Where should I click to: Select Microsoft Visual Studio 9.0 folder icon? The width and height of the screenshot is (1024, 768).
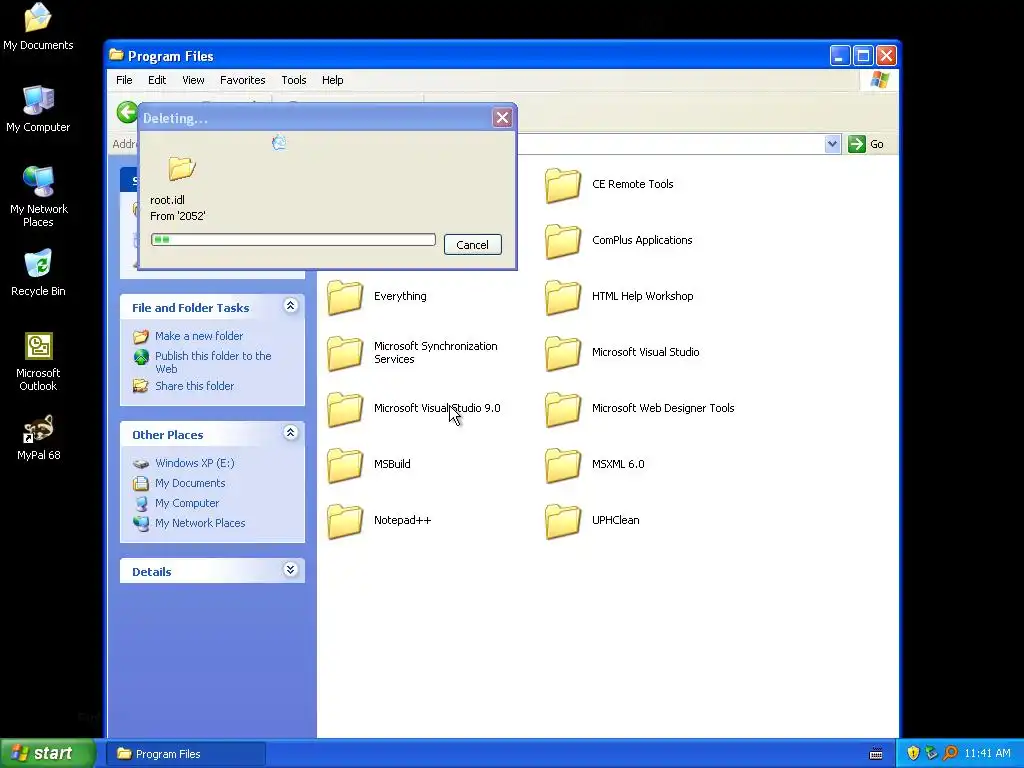345,409
